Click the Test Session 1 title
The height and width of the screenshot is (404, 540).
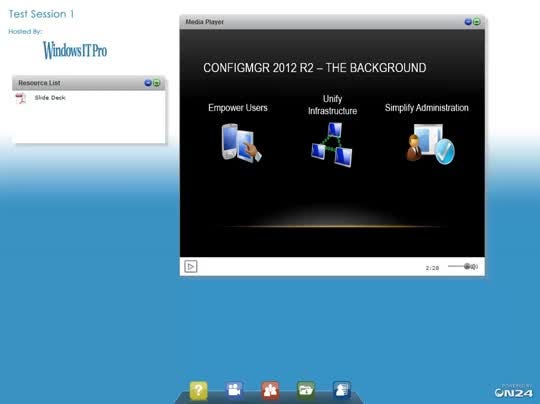(41, 14)
